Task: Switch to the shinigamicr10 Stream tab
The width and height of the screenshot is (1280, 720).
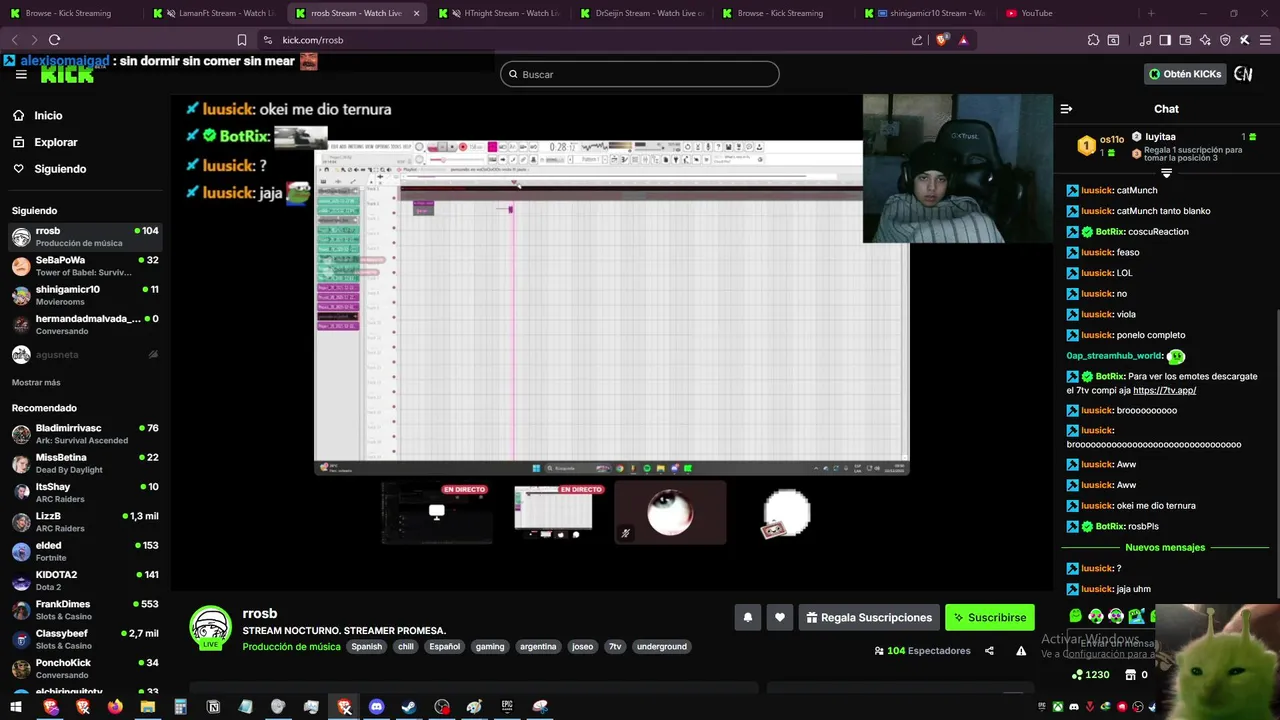Action: pyautogui.click(x=925, y=13)
